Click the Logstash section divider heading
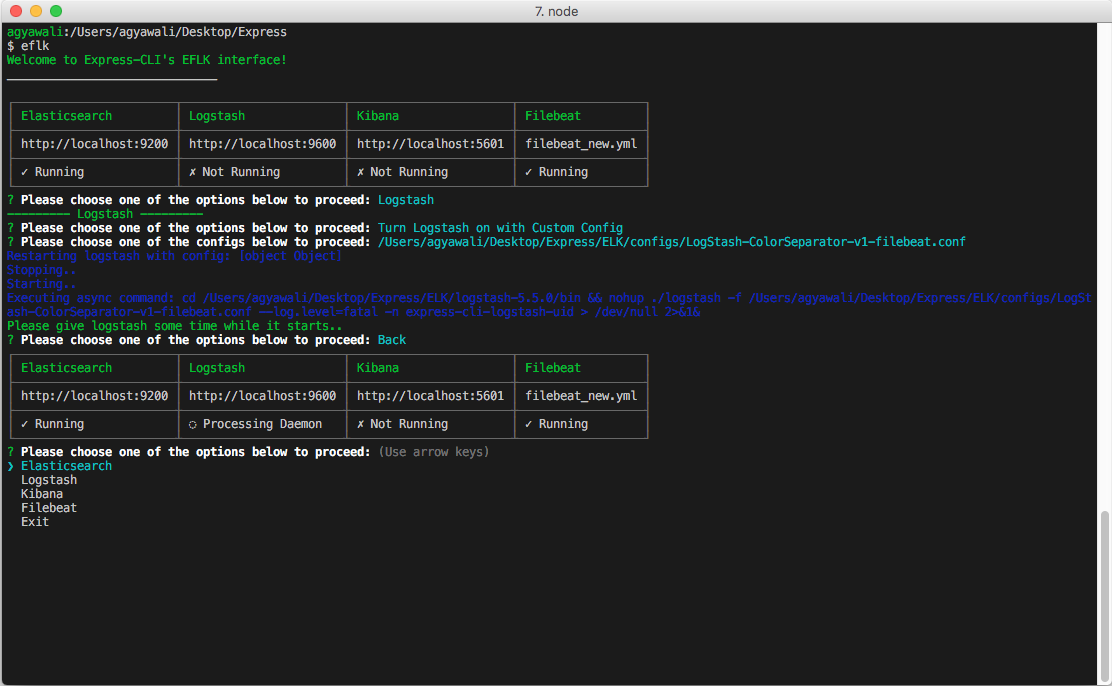 pyautogui.click(x=105, y=214)
